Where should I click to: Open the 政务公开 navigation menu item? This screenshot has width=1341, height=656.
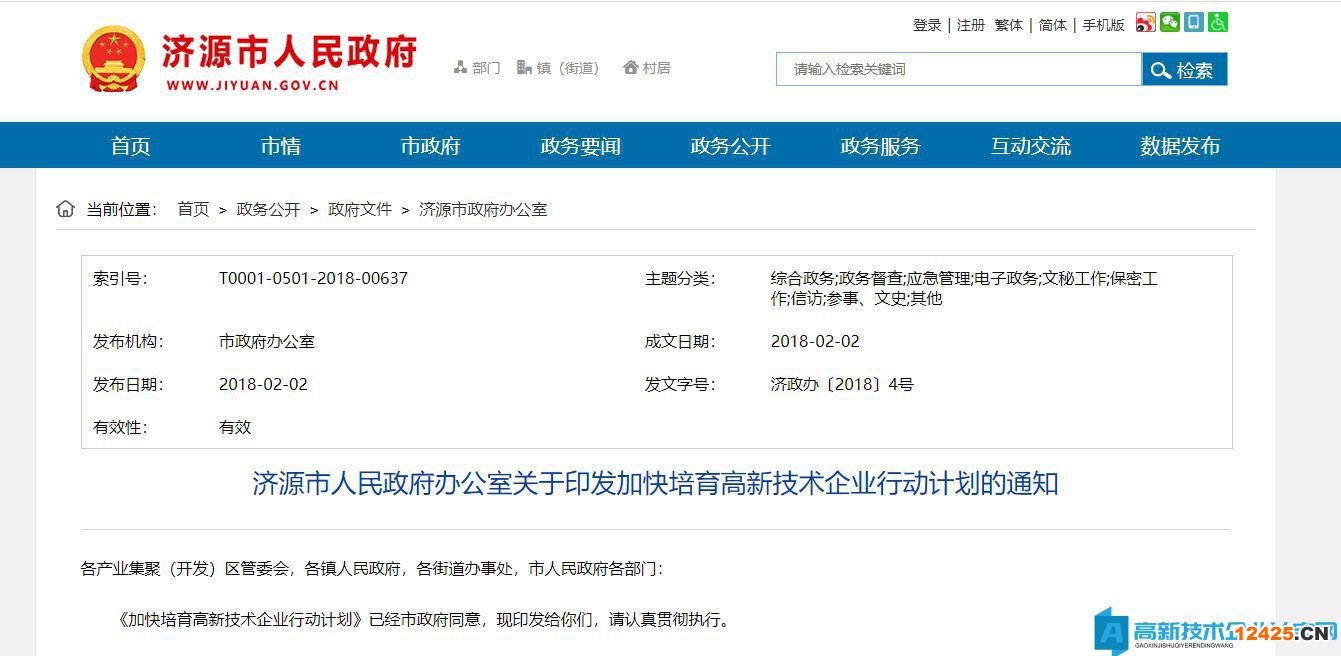coord(731,146)
